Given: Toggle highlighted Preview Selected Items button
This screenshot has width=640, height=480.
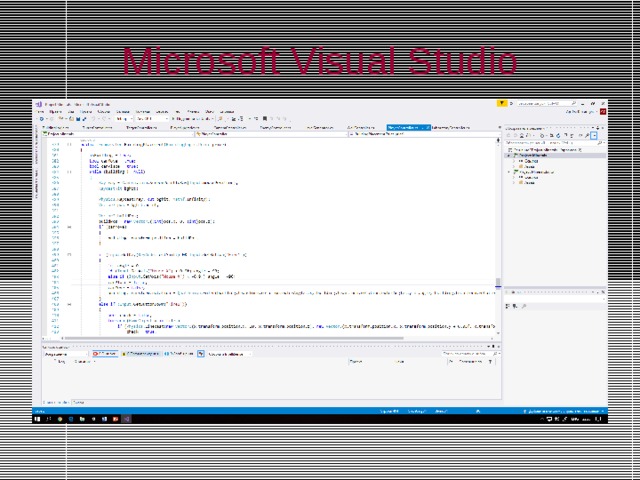Looking at the screenshot, I should pyautogui.click(x=594, y=136).
